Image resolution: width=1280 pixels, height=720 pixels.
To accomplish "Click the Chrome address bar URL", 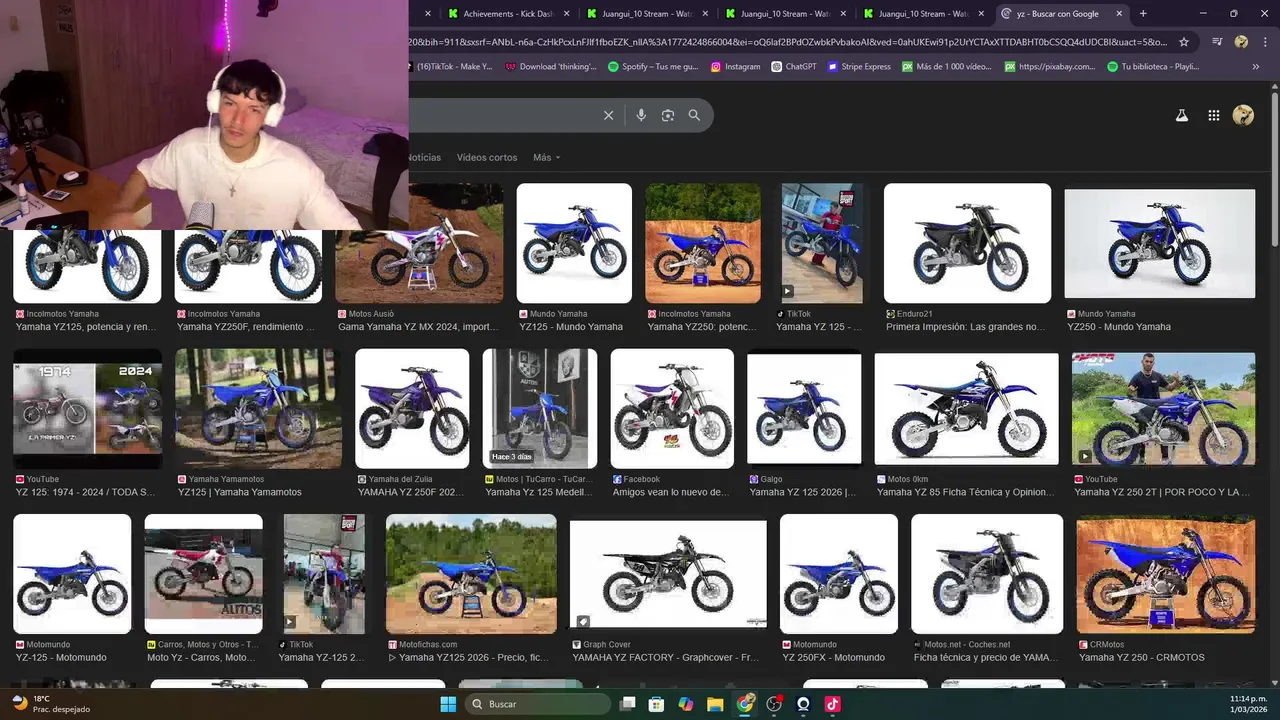I will pyautogui.click(x=788, y=42).
